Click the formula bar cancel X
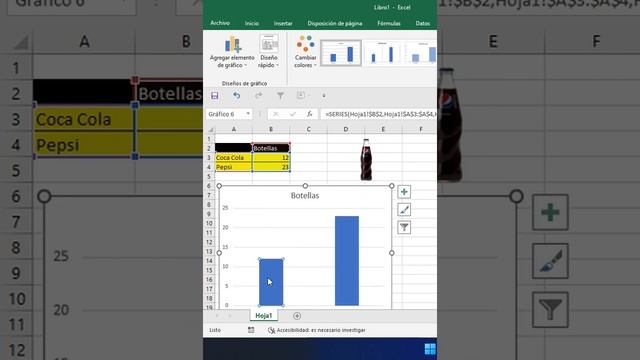Image resolution: width=640 pixels, height=360 pixels. [276, 114]
